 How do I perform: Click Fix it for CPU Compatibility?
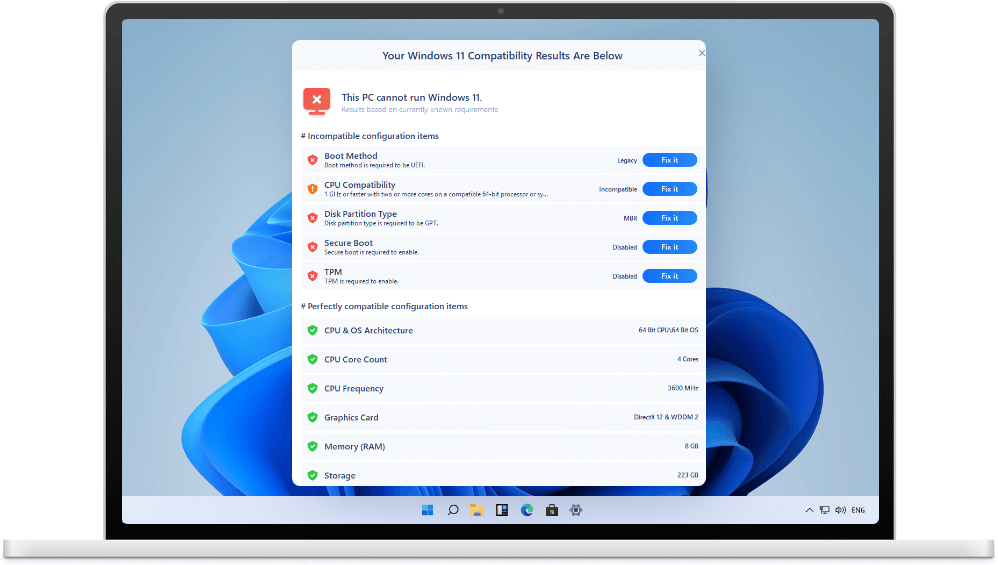coord(669,189)
